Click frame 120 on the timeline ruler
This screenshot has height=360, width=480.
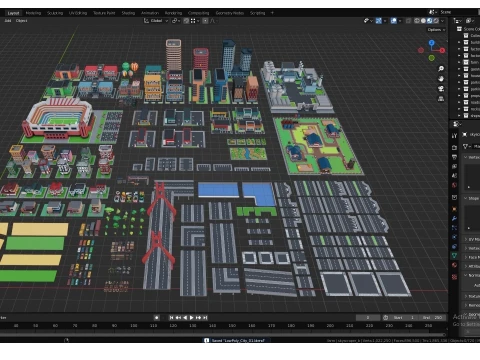[173, 325]
